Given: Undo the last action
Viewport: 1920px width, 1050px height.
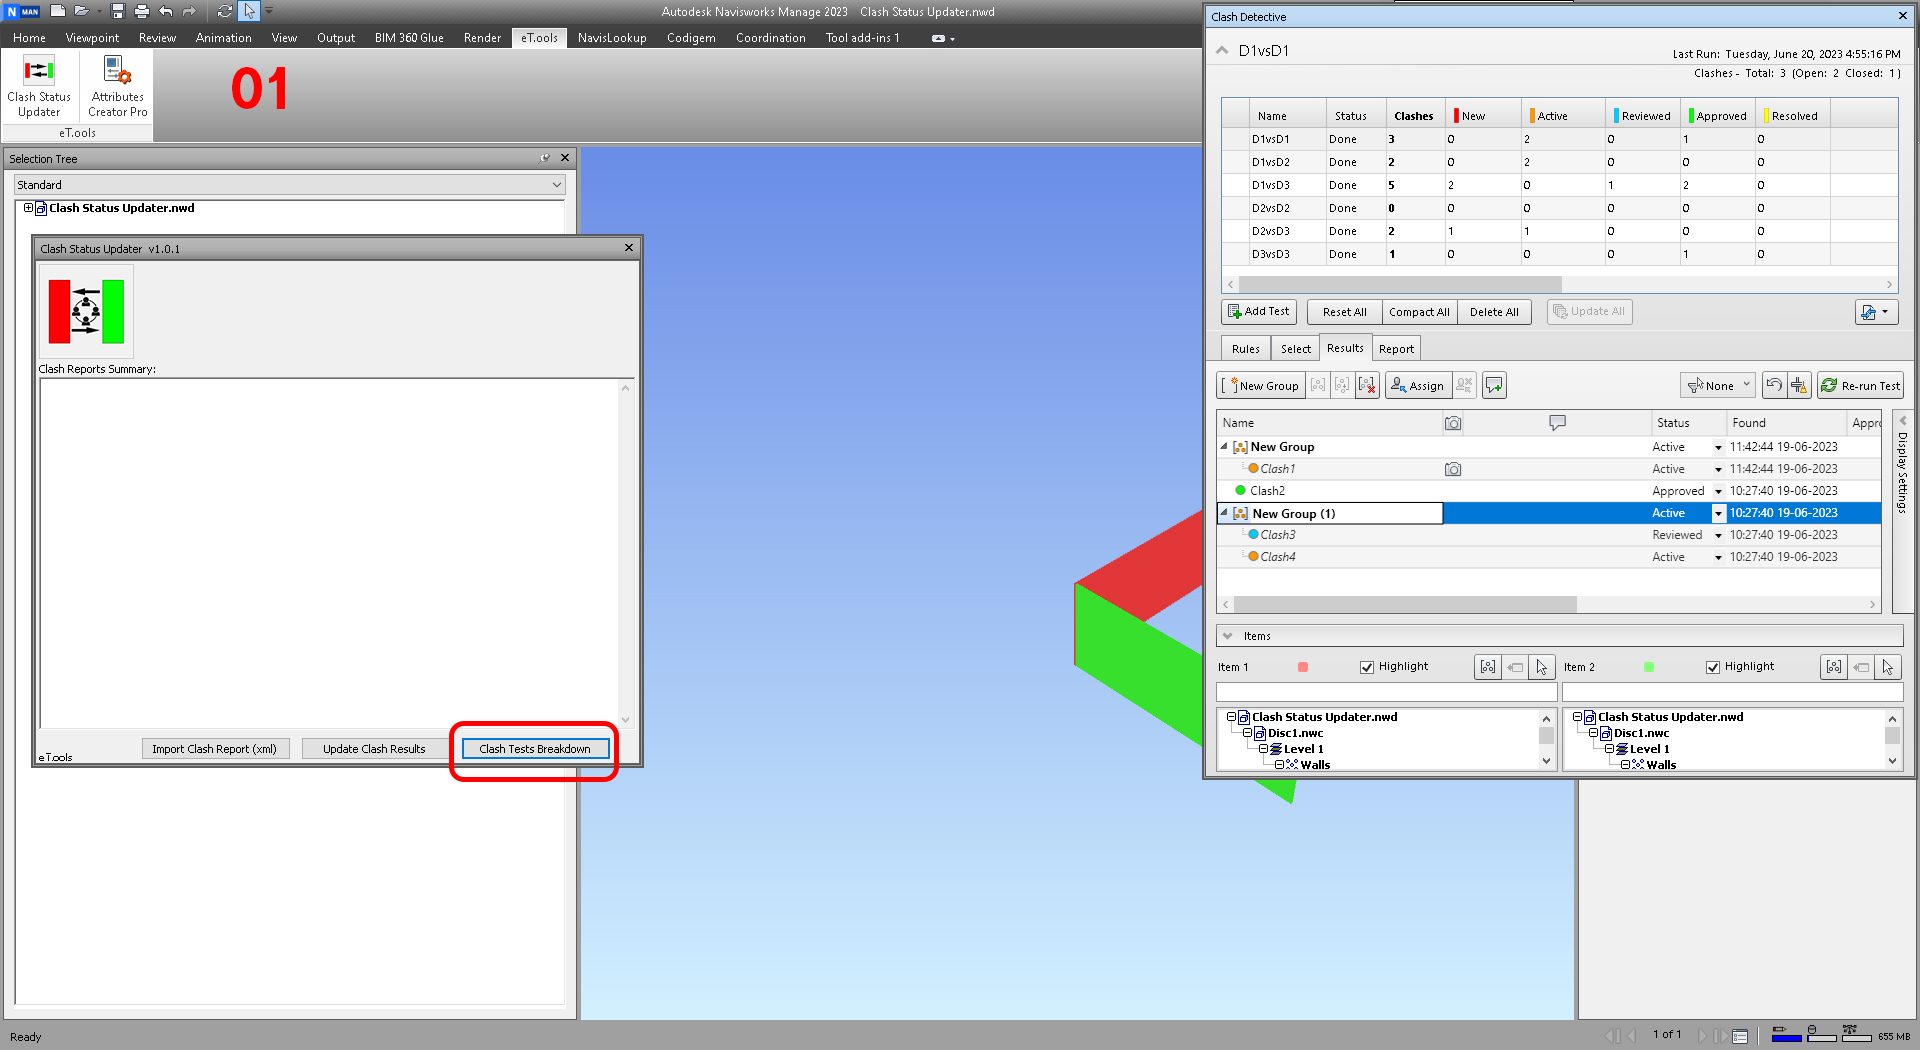Looking at the screenshot, I should pos(166,11).
